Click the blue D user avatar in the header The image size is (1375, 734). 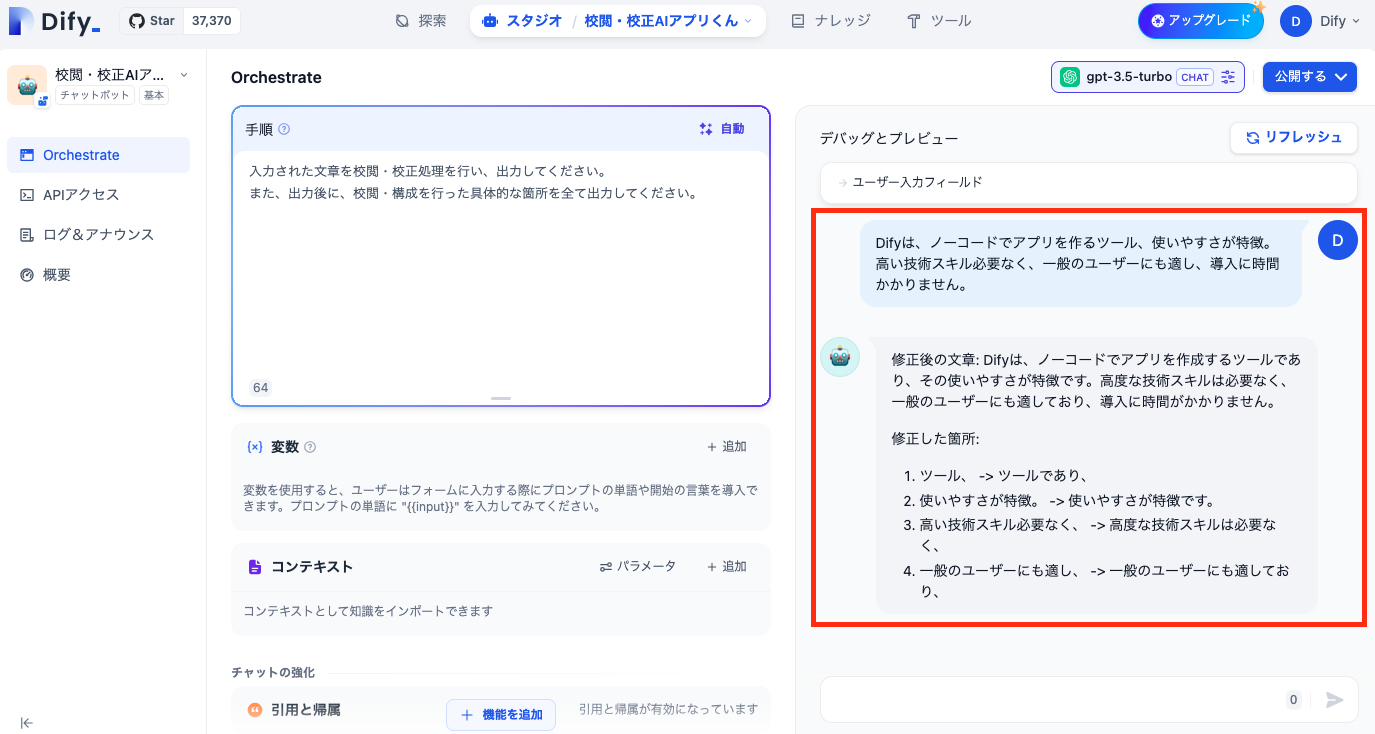coord(1296,20)
